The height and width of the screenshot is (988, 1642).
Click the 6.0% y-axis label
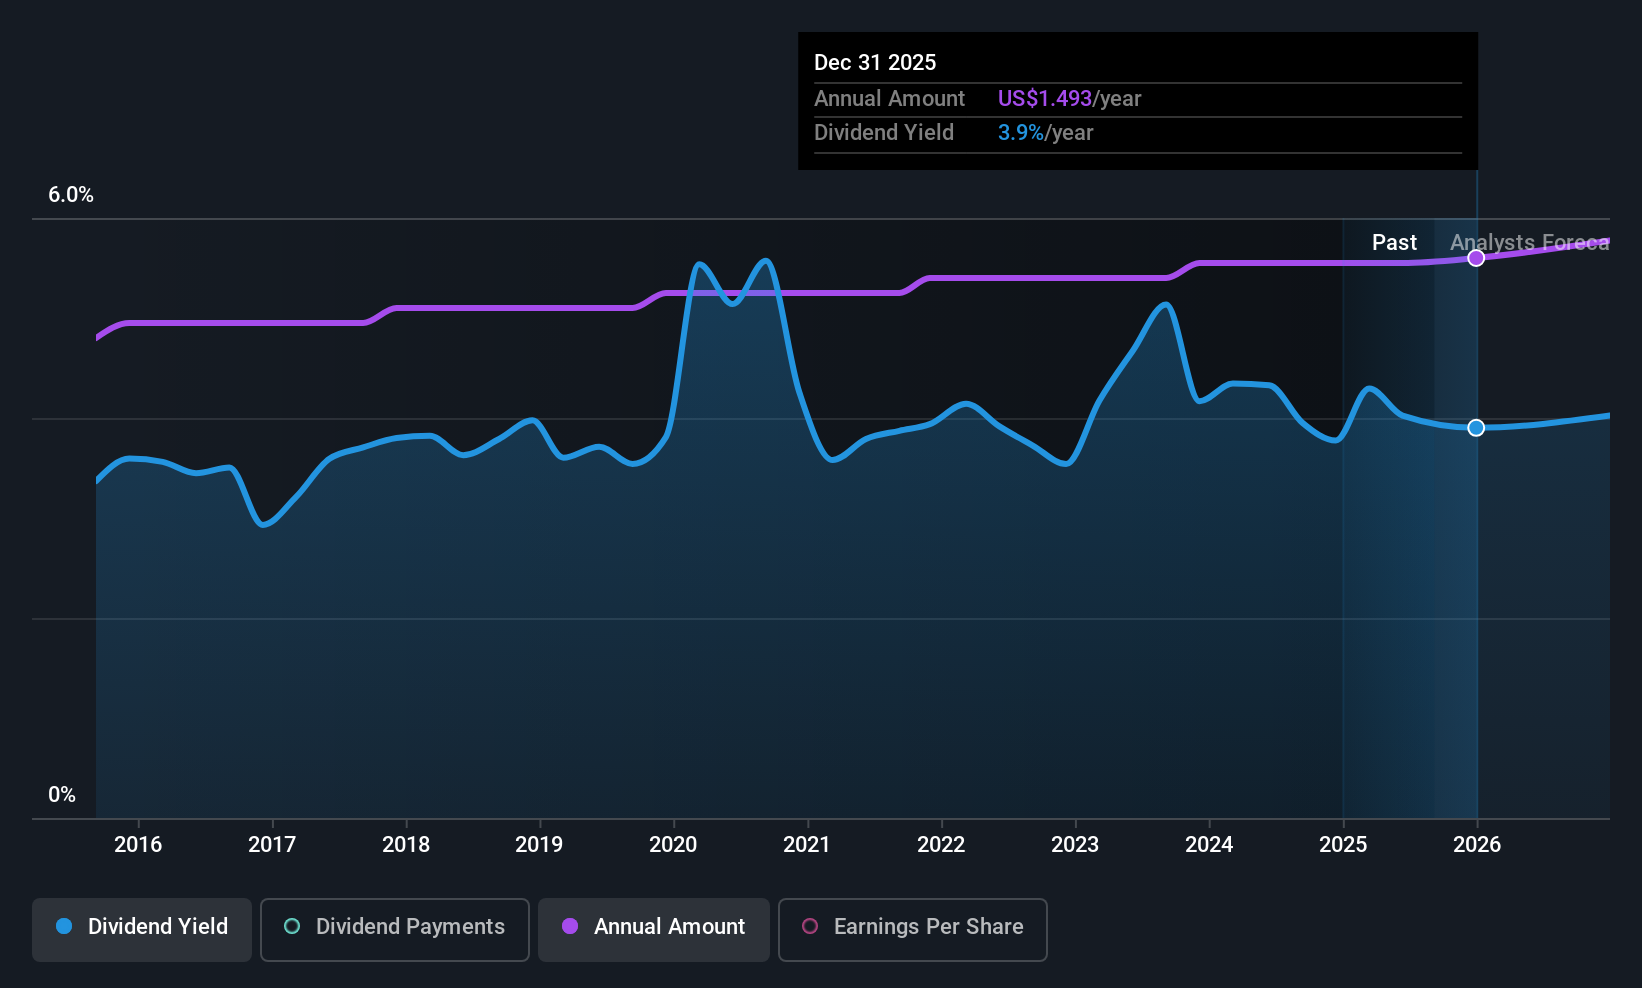point(71,195)
